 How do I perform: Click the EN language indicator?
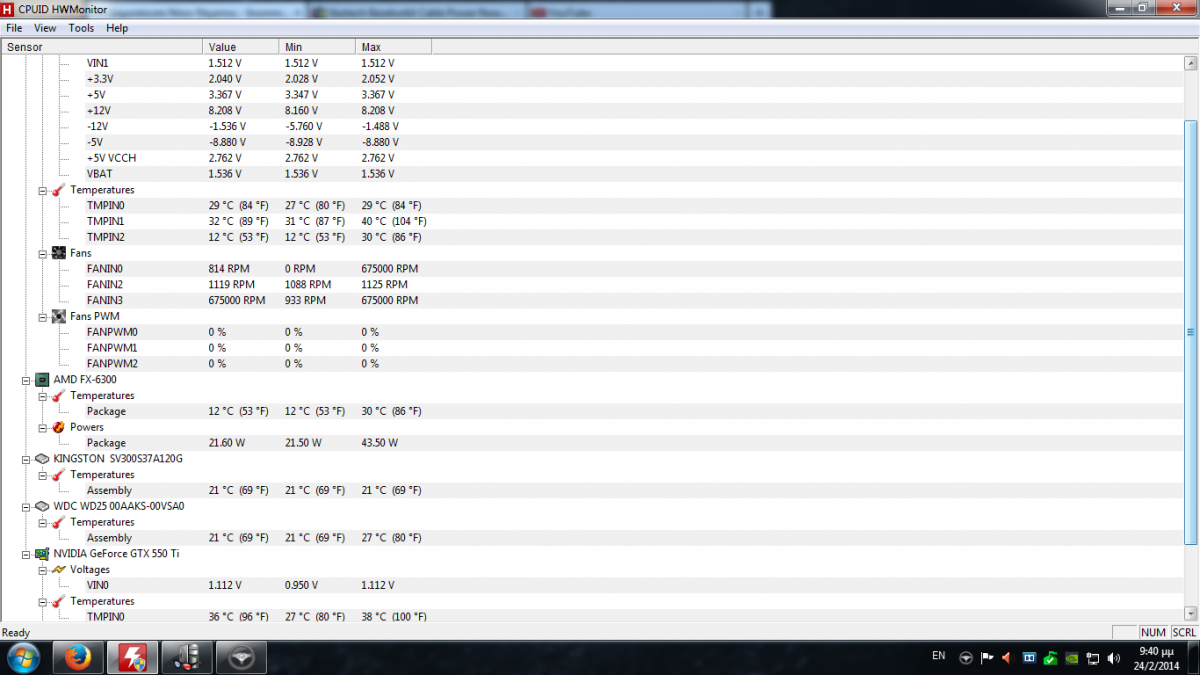coord(938,656)
